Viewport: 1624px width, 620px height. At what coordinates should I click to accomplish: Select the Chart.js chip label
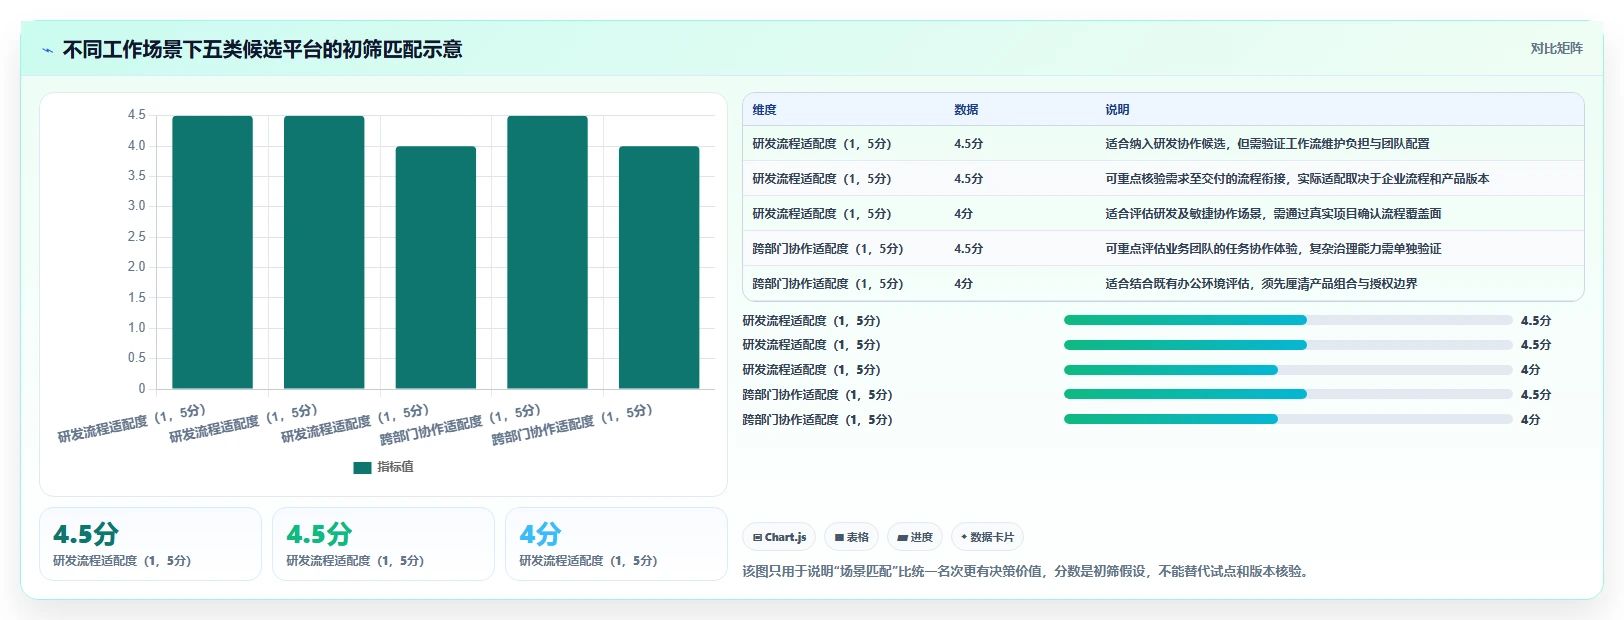tap(786, 537)
